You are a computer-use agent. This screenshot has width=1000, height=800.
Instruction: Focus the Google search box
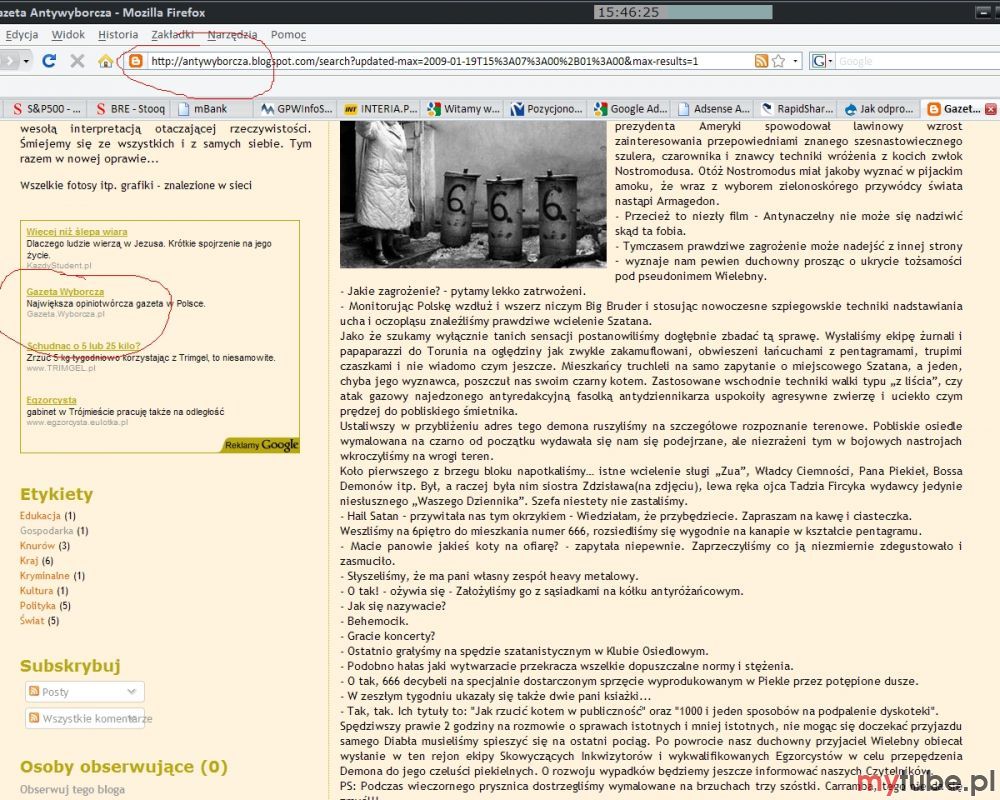coord(917,61)
